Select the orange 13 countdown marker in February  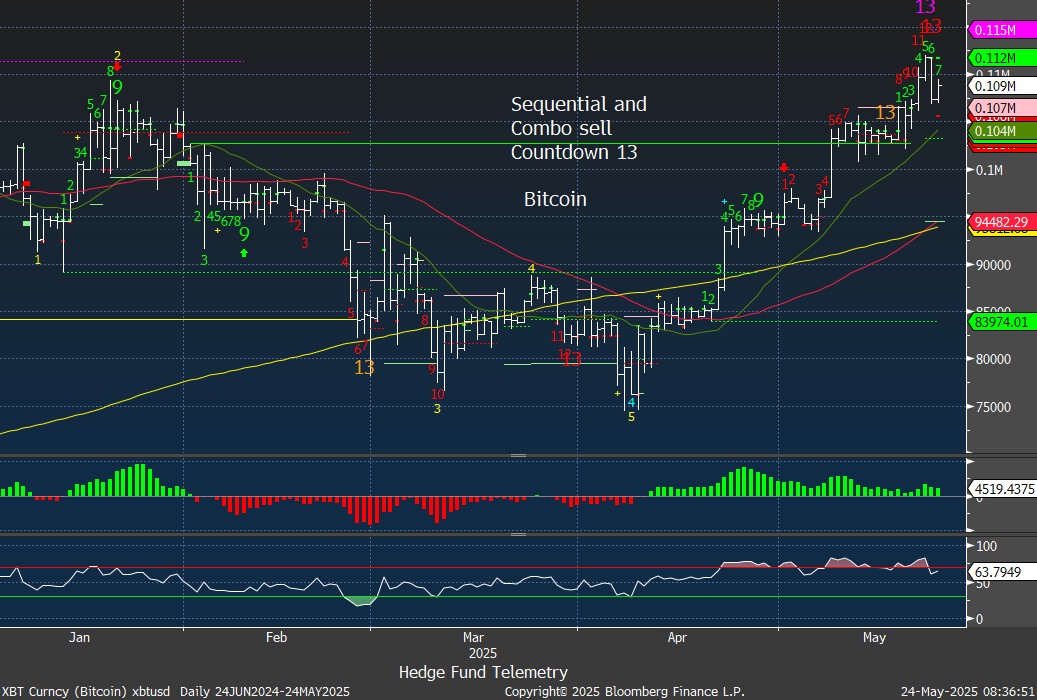pyautogui.click(x=364, y=367)
